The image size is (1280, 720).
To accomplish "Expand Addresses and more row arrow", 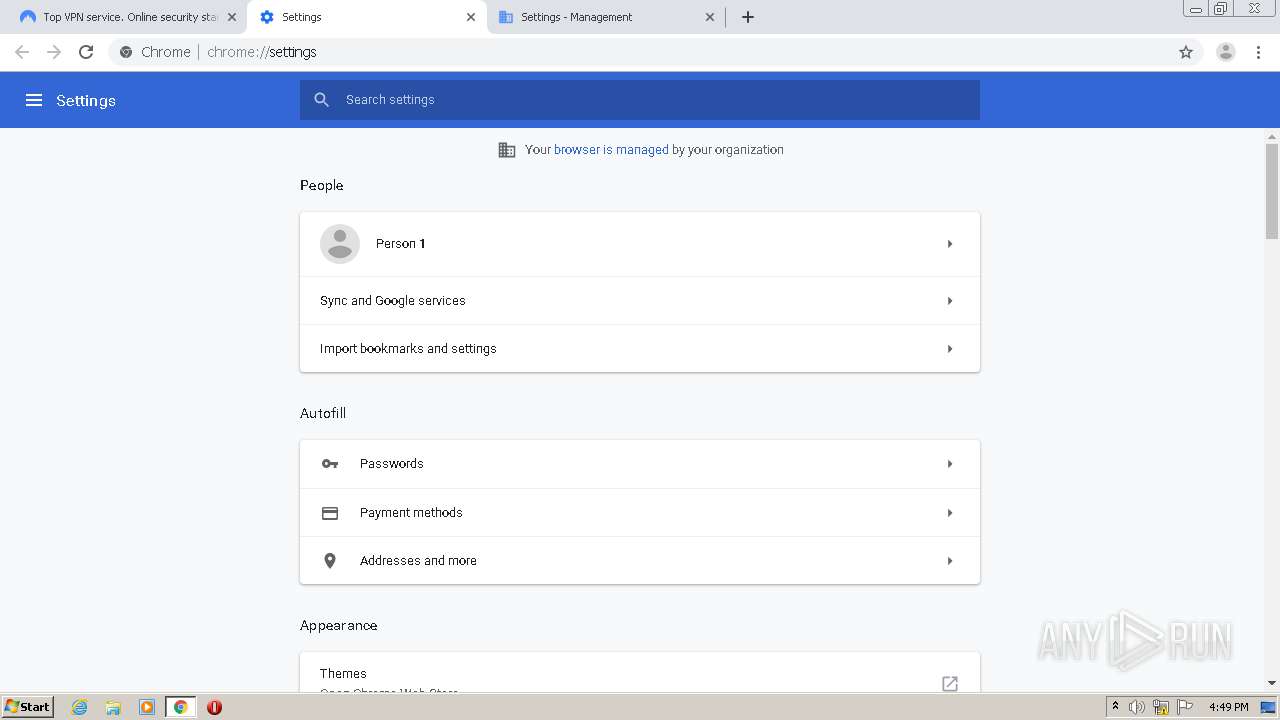I will pos(950,561).
